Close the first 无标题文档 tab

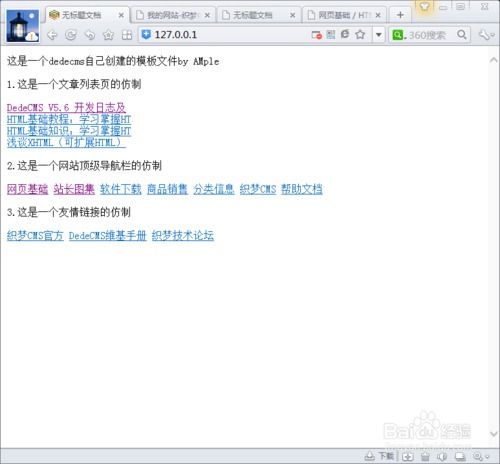pyautogui.click(x=121, y=15)
